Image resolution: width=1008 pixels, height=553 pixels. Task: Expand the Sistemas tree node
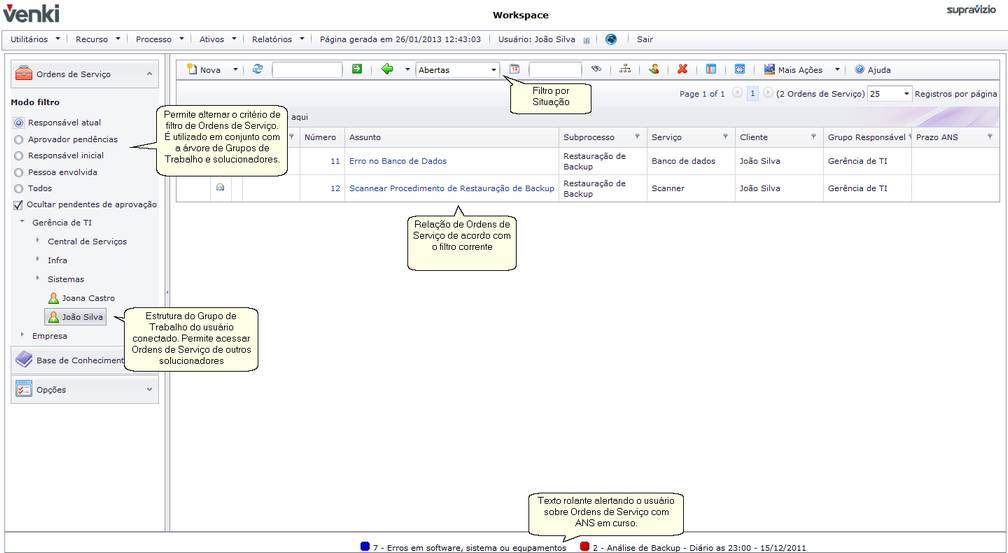(37, 278)
